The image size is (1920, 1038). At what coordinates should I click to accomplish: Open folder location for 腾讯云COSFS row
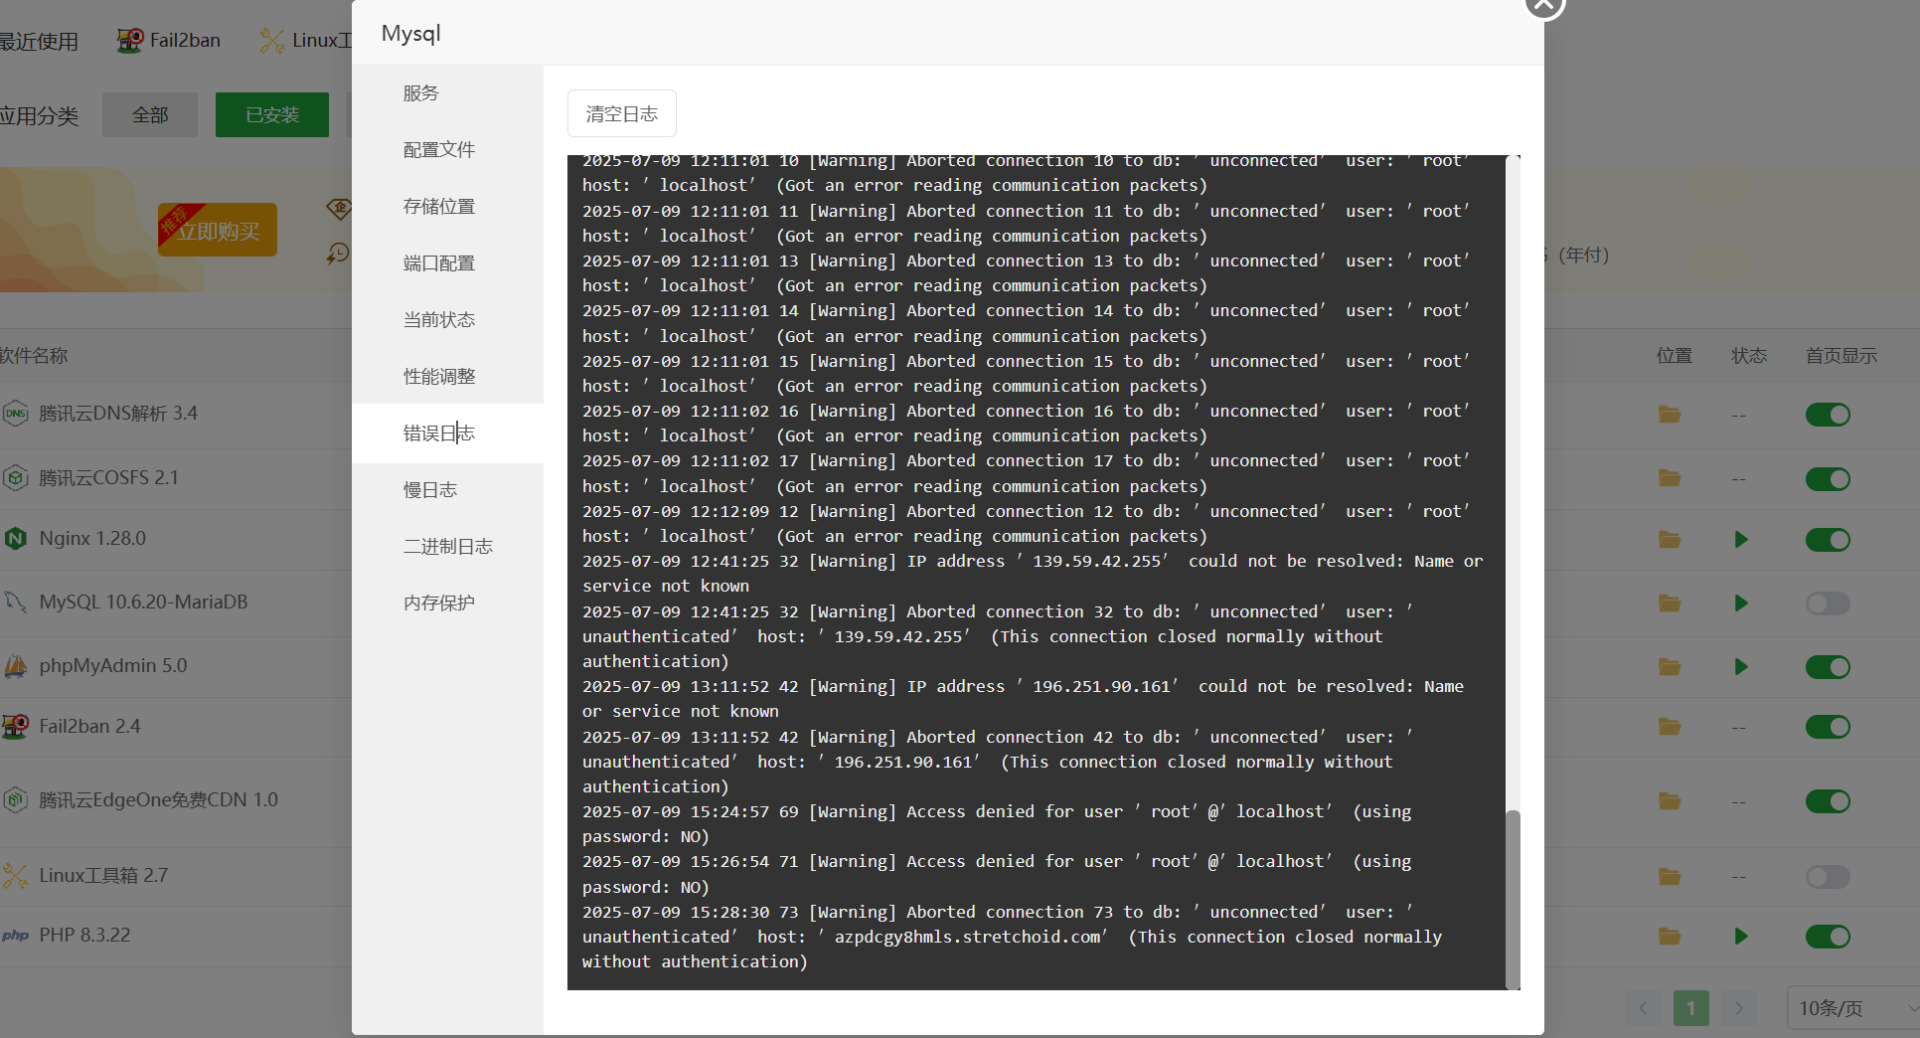[1670, 479]
